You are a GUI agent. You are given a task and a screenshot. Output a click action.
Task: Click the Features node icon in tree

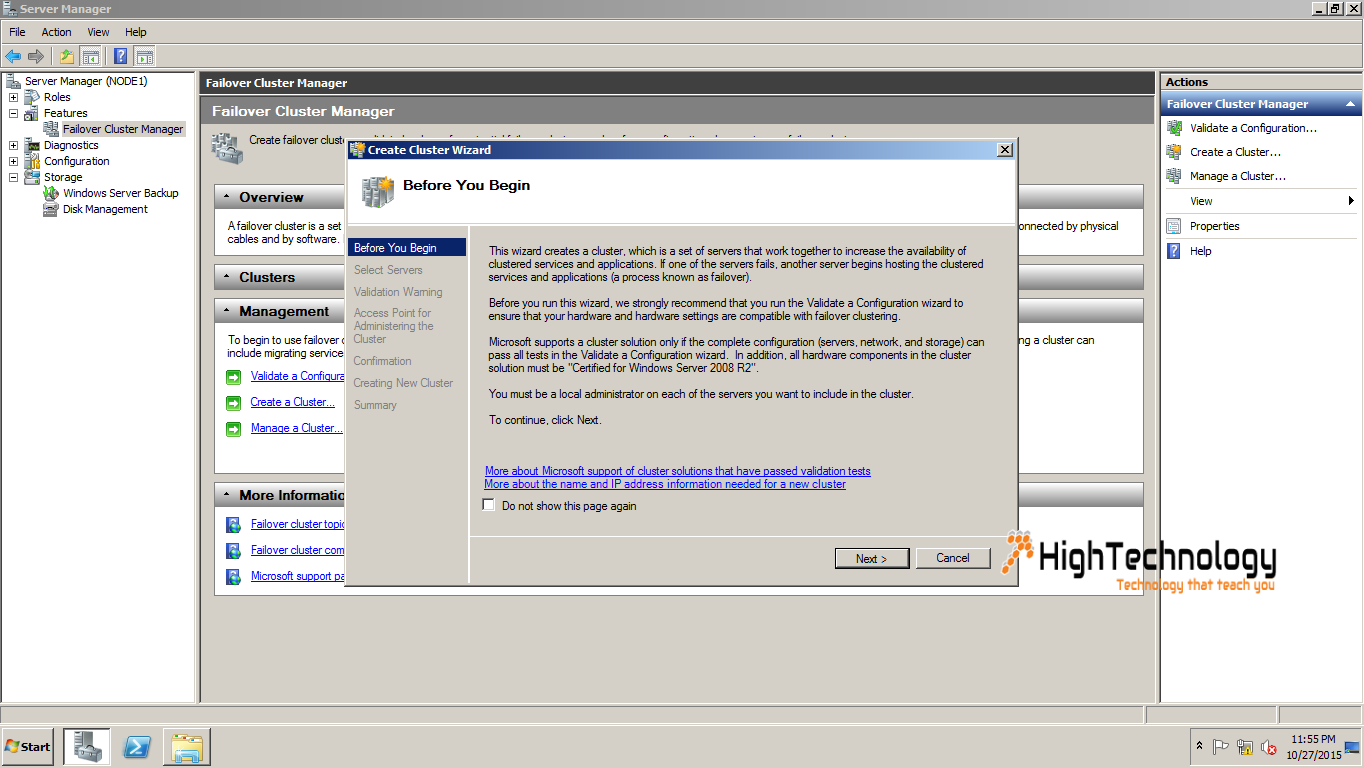(x=33, y=113)
